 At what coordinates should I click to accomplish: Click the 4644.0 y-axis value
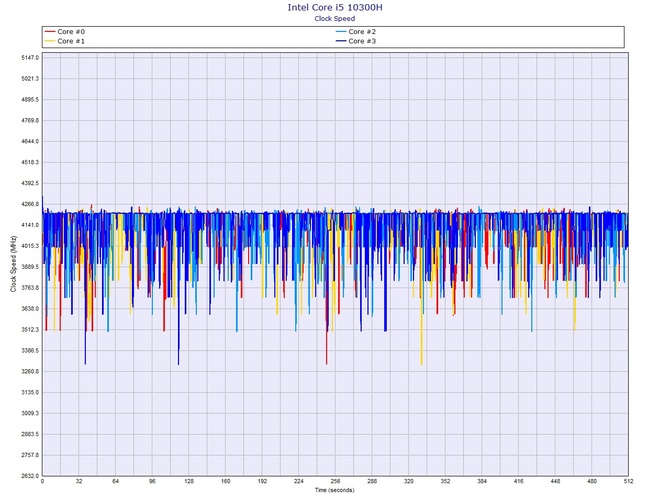tap(30, 141)
